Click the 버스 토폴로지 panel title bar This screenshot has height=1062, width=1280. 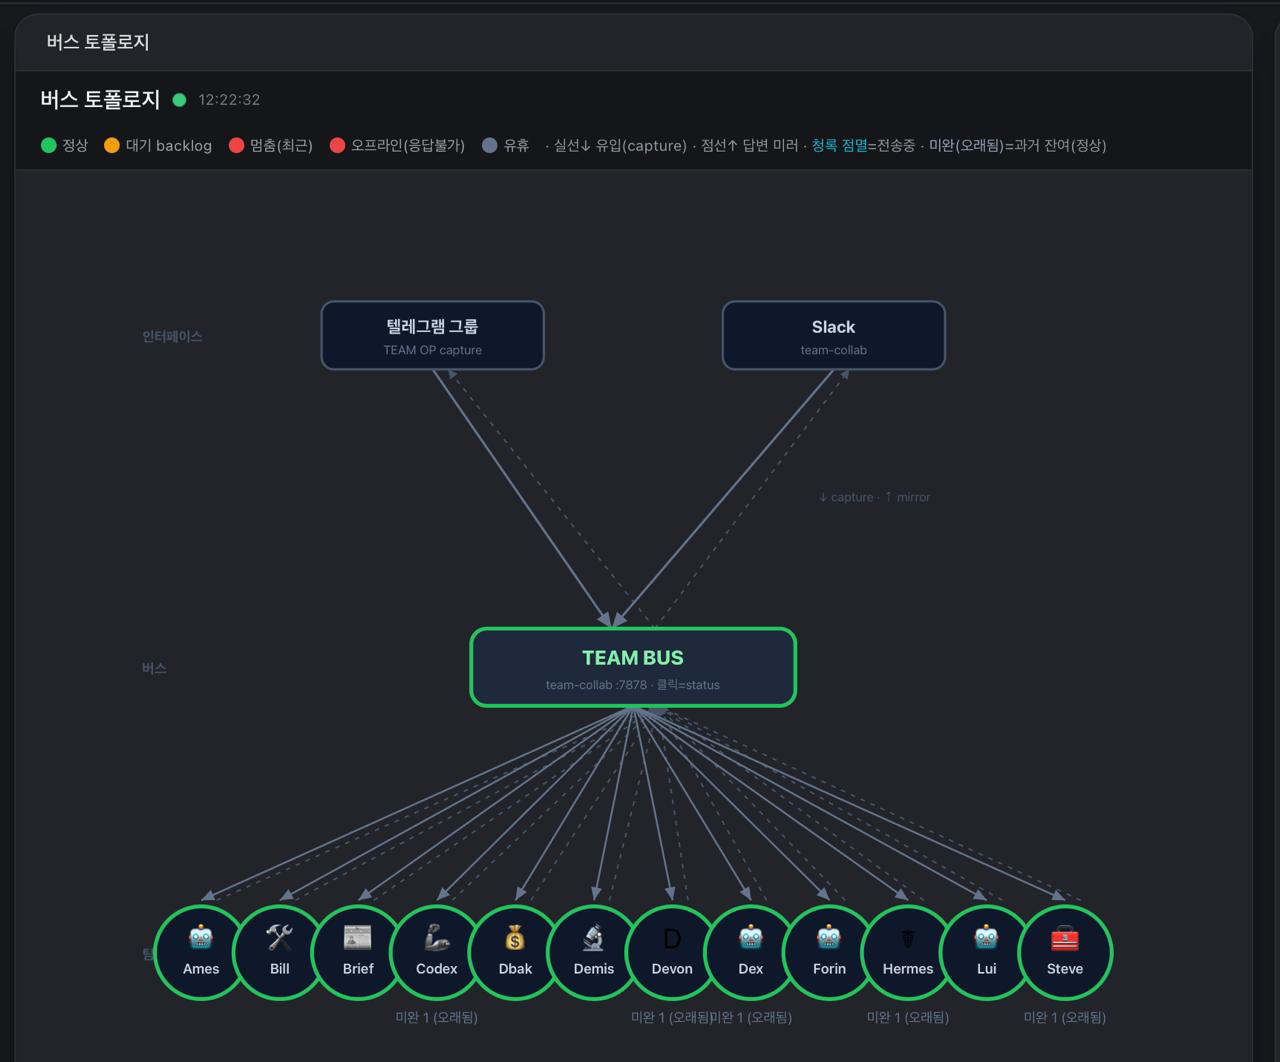pyautogui.click(x=633, y=42)
